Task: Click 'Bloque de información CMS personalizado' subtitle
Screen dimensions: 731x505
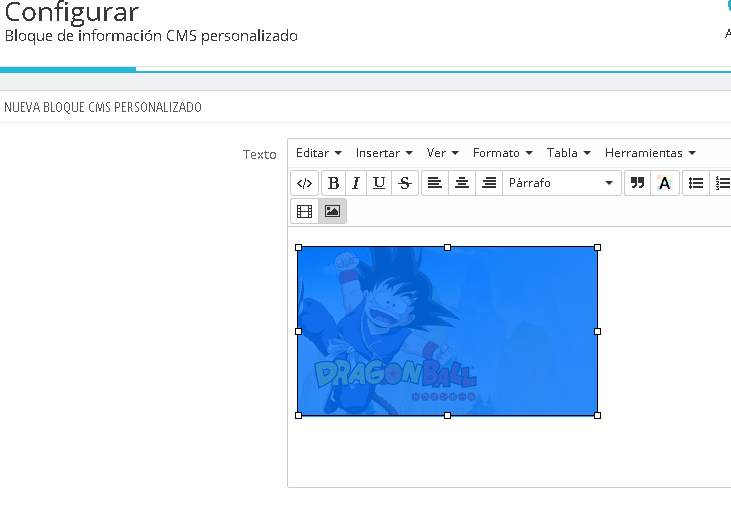Action: click(x=151, y=36)
